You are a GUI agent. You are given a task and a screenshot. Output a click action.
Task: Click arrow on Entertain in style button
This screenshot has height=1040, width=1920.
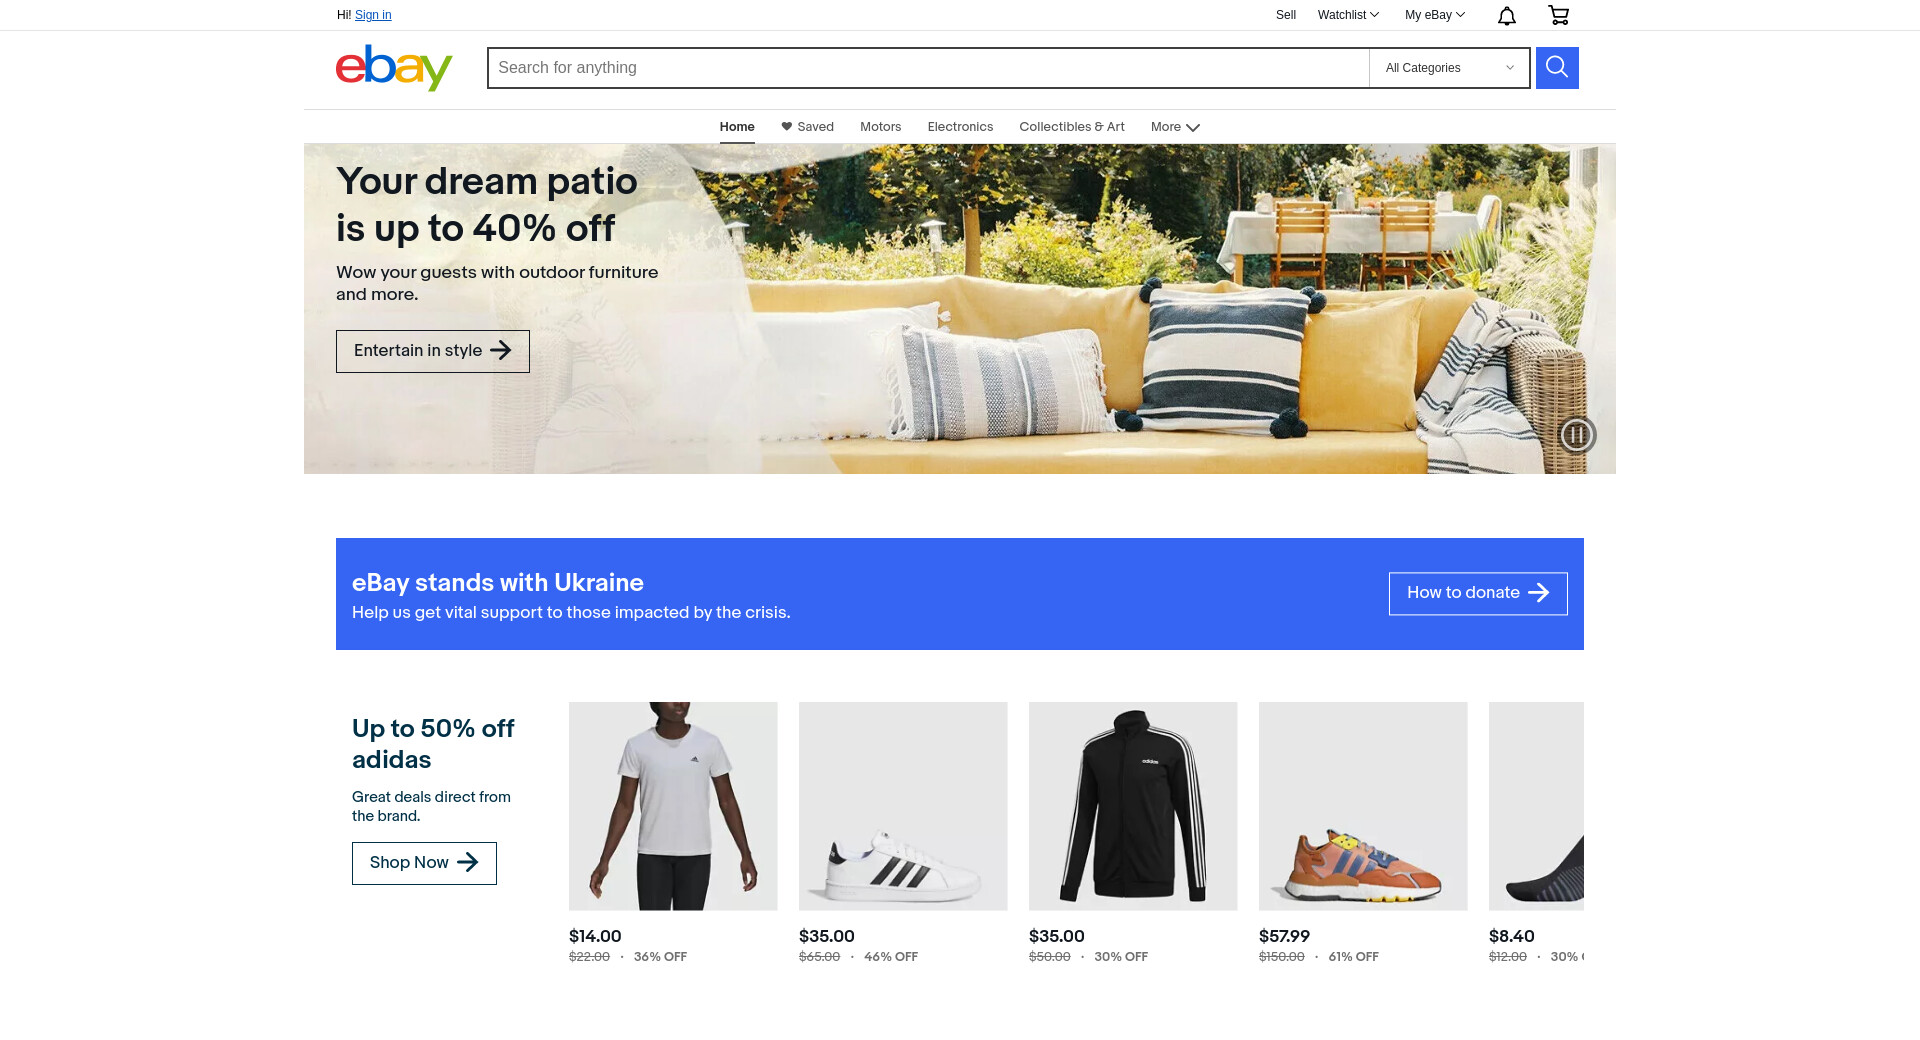pos(501,350)
